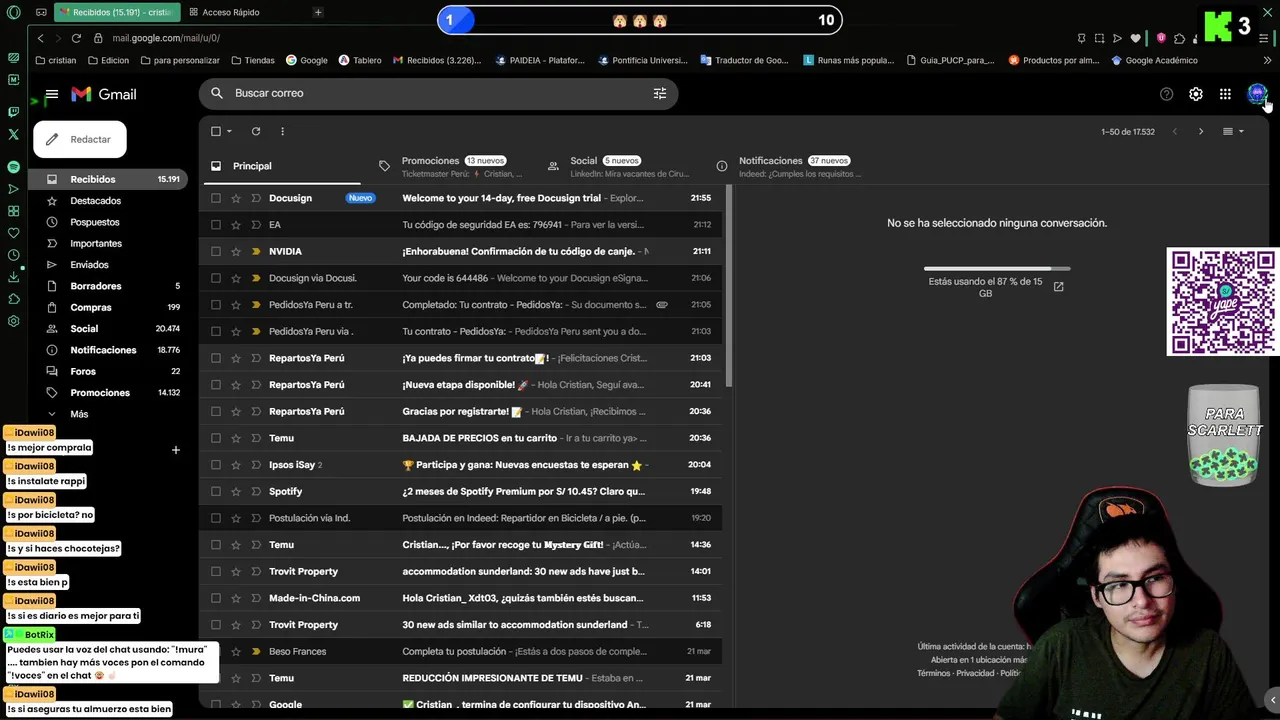1280x720 pixels.
Task: Toggle importance marker on Beso Frances email
Action: 256,651
